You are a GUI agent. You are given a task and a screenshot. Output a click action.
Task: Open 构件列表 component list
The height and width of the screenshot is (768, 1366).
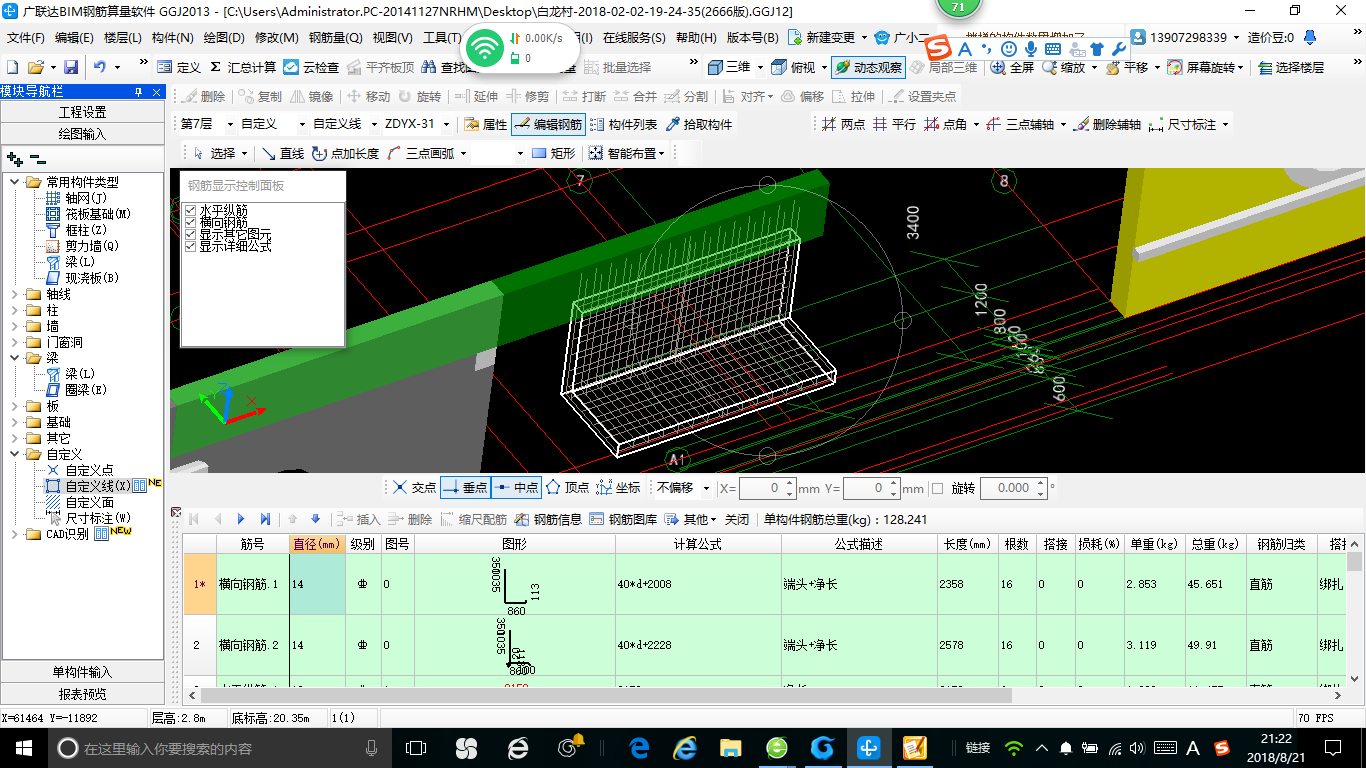(623, 124)
